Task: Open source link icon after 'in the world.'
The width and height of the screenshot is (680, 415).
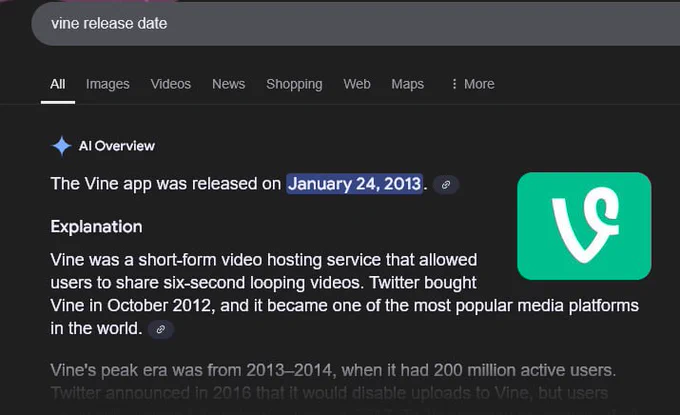Action: 160,329
